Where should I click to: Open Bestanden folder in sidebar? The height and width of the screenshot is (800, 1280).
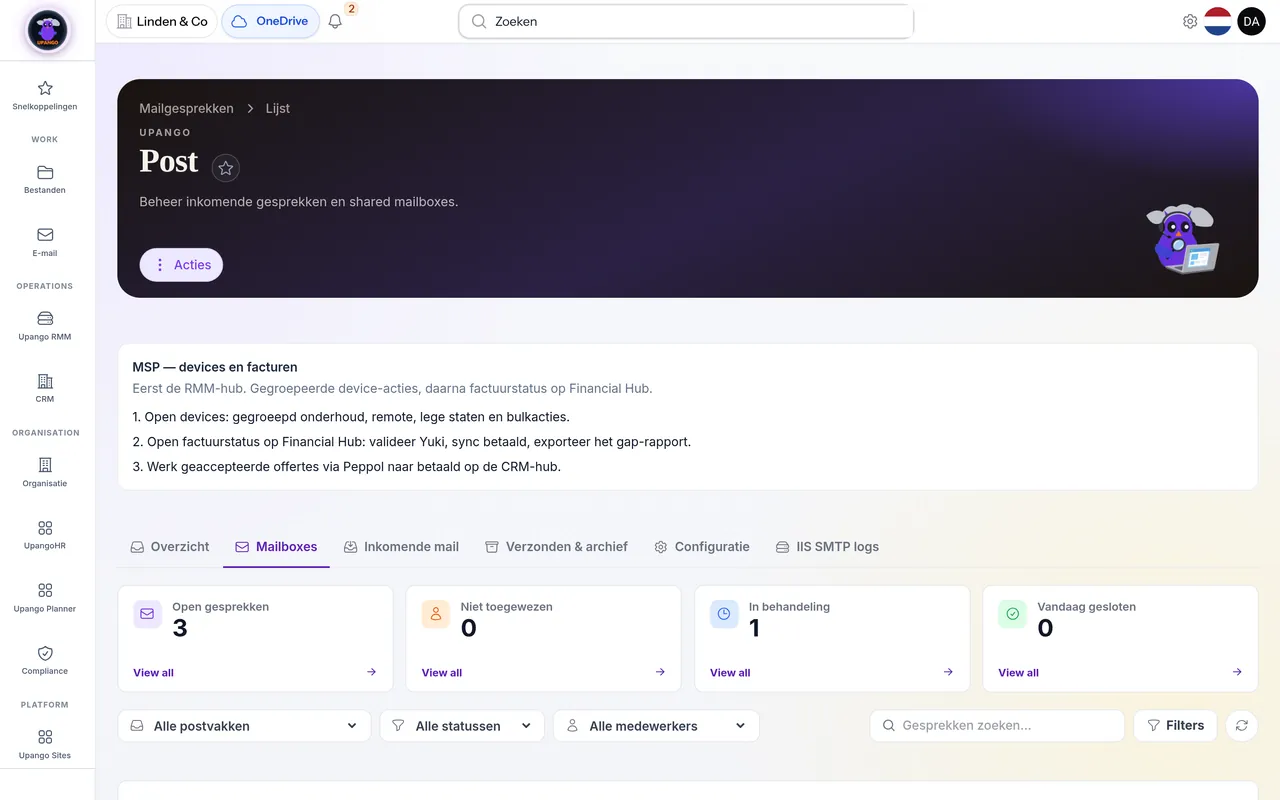pos(45,179)
